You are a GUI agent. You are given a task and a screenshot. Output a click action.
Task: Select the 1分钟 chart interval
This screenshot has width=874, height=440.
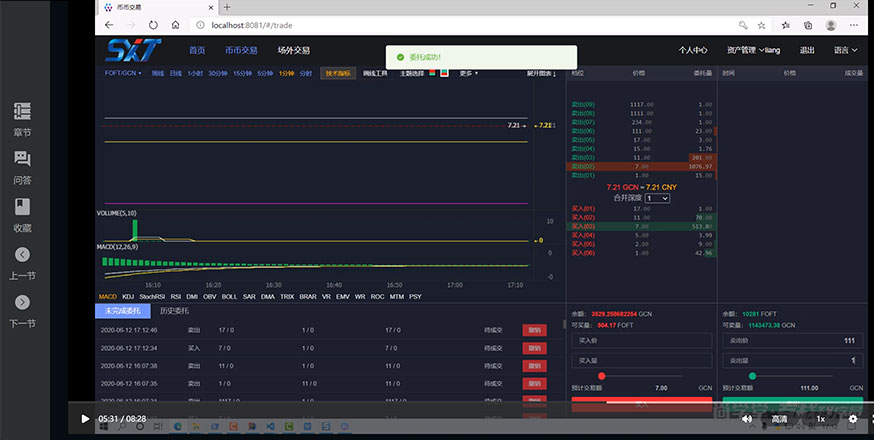coord(286,73)
